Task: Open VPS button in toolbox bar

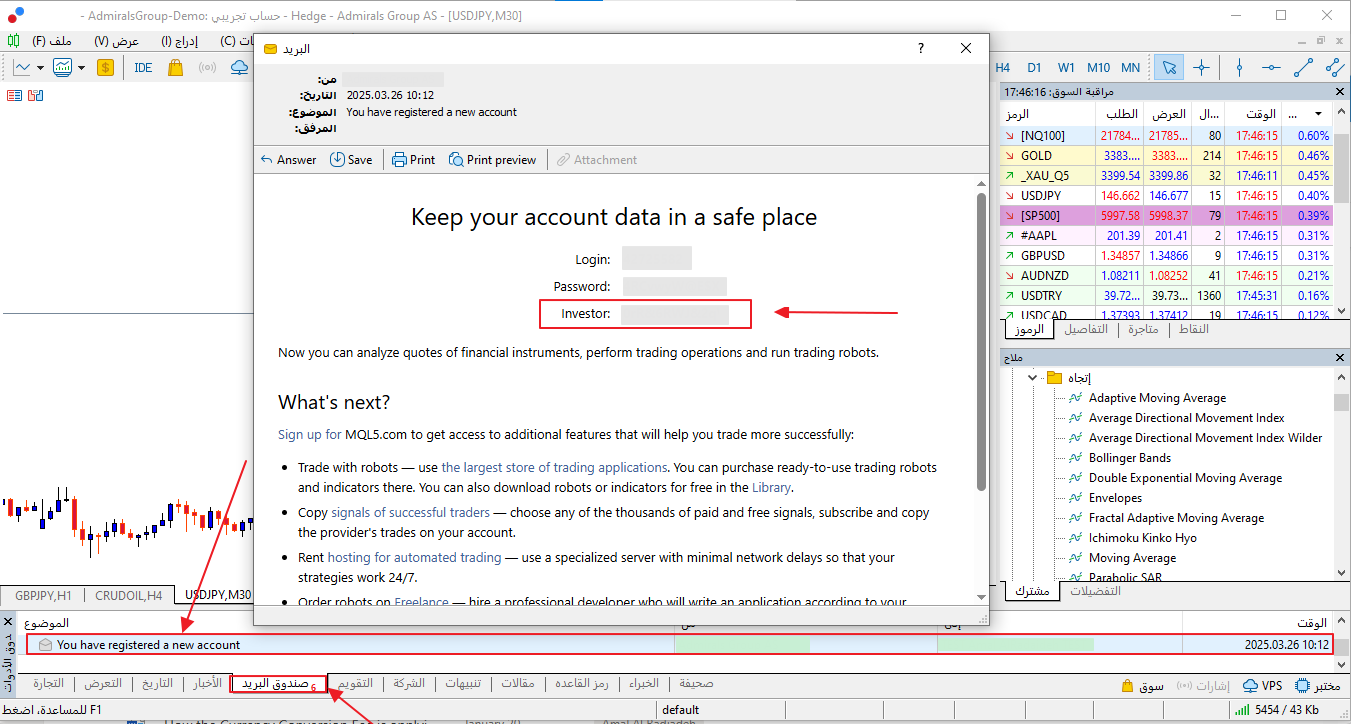Action: pyautogui.click(x=1261, y=686)
